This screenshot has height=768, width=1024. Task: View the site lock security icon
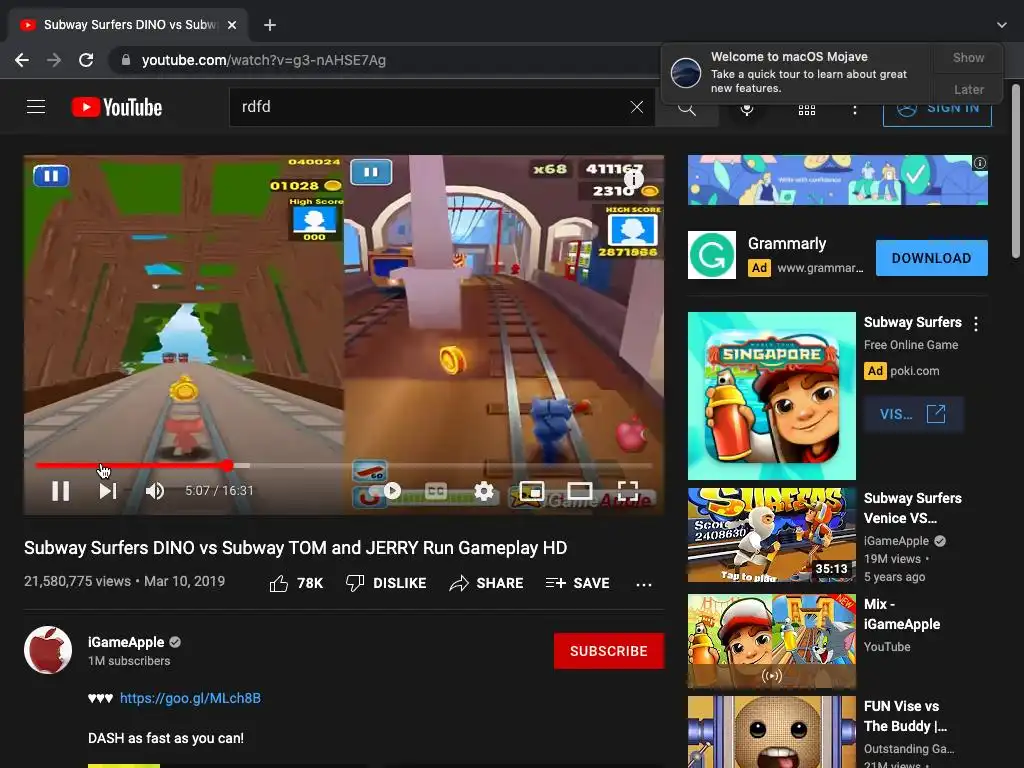pyautogui.click(x=125, y=60)
